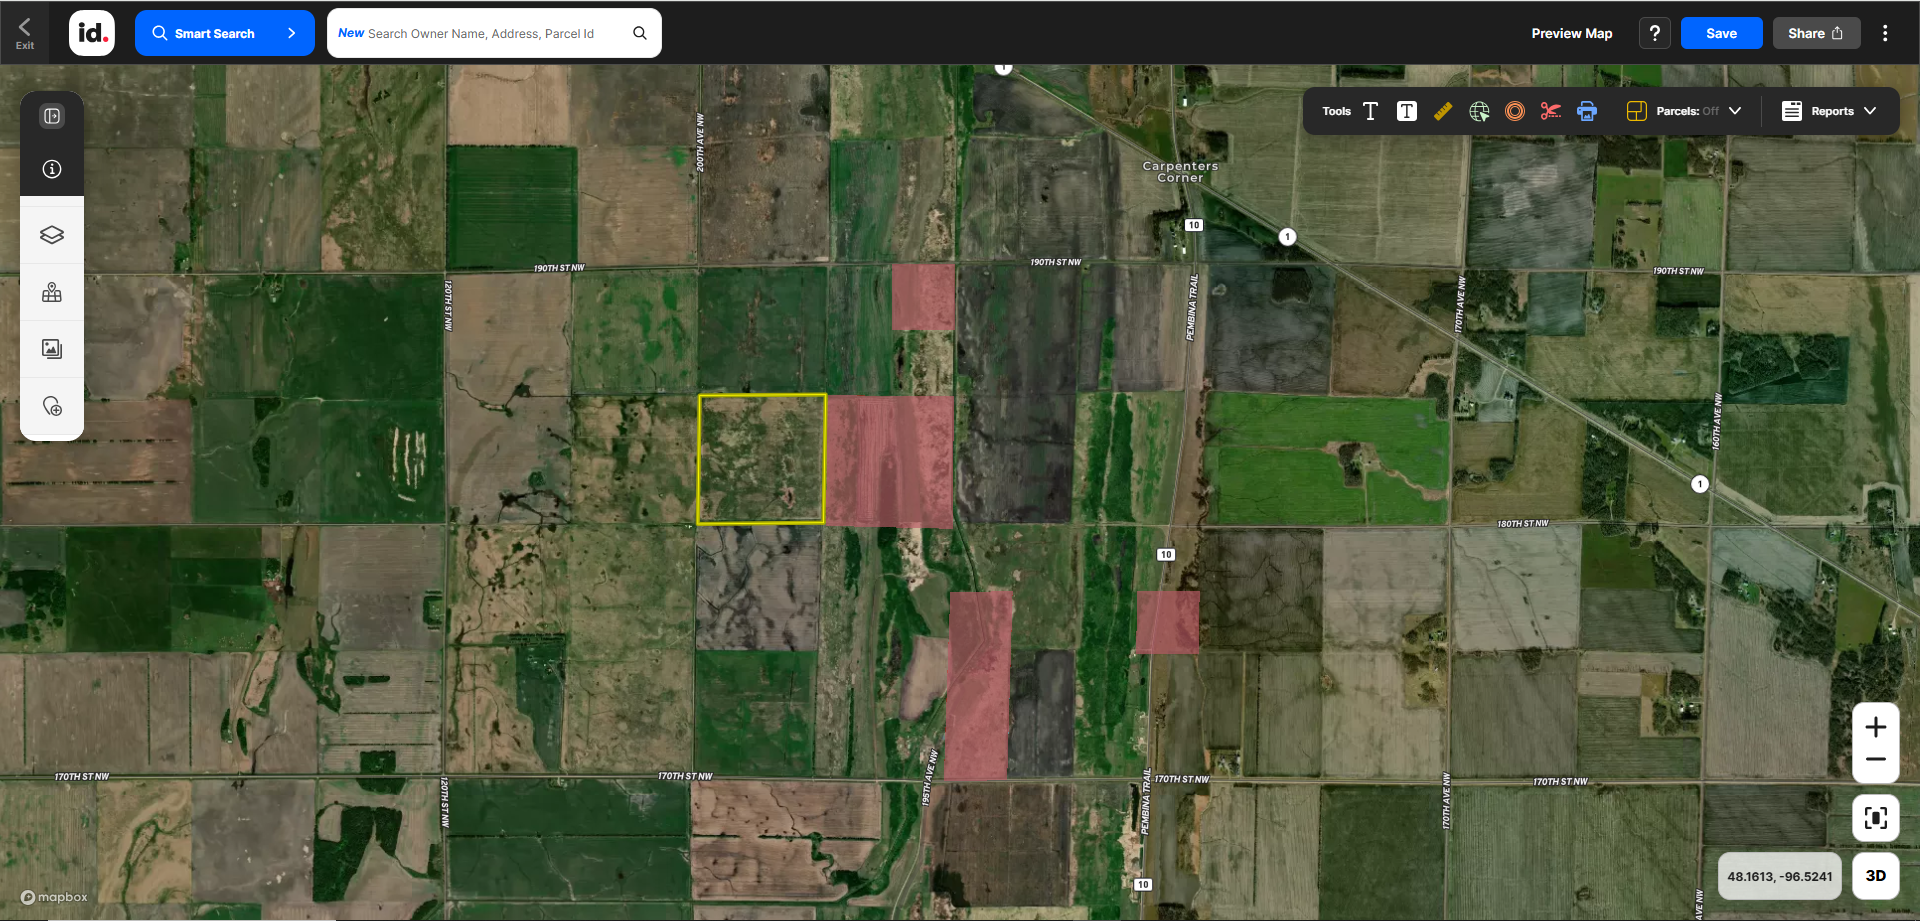This screenshot has height=921, width=1920.
Task: Click the scissors cut tool
Action: tap(1550, 111)
